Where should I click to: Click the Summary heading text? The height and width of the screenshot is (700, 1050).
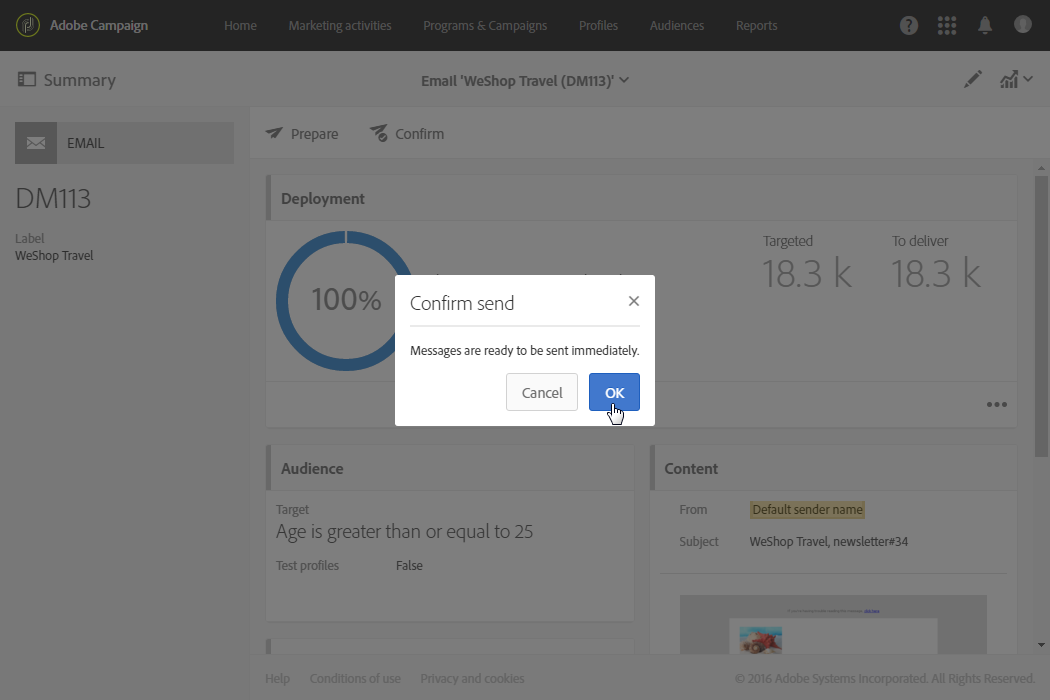coord(80,80)
